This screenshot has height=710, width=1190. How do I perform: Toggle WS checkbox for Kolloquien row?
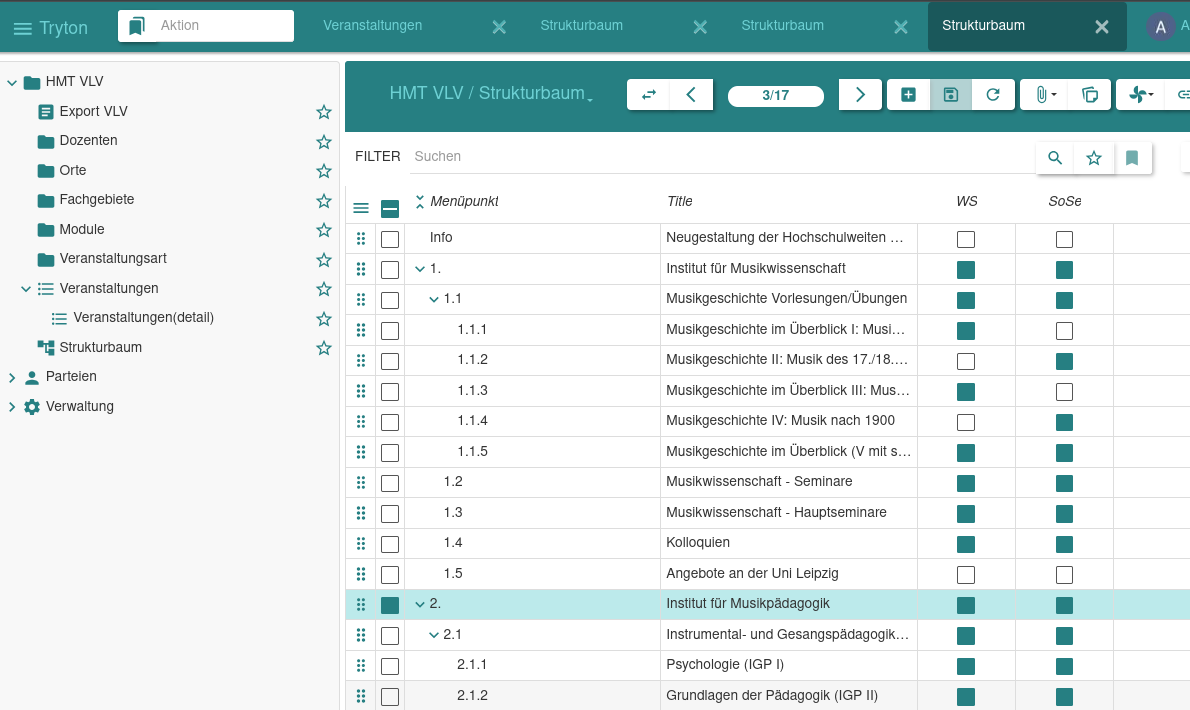point(965,544)
